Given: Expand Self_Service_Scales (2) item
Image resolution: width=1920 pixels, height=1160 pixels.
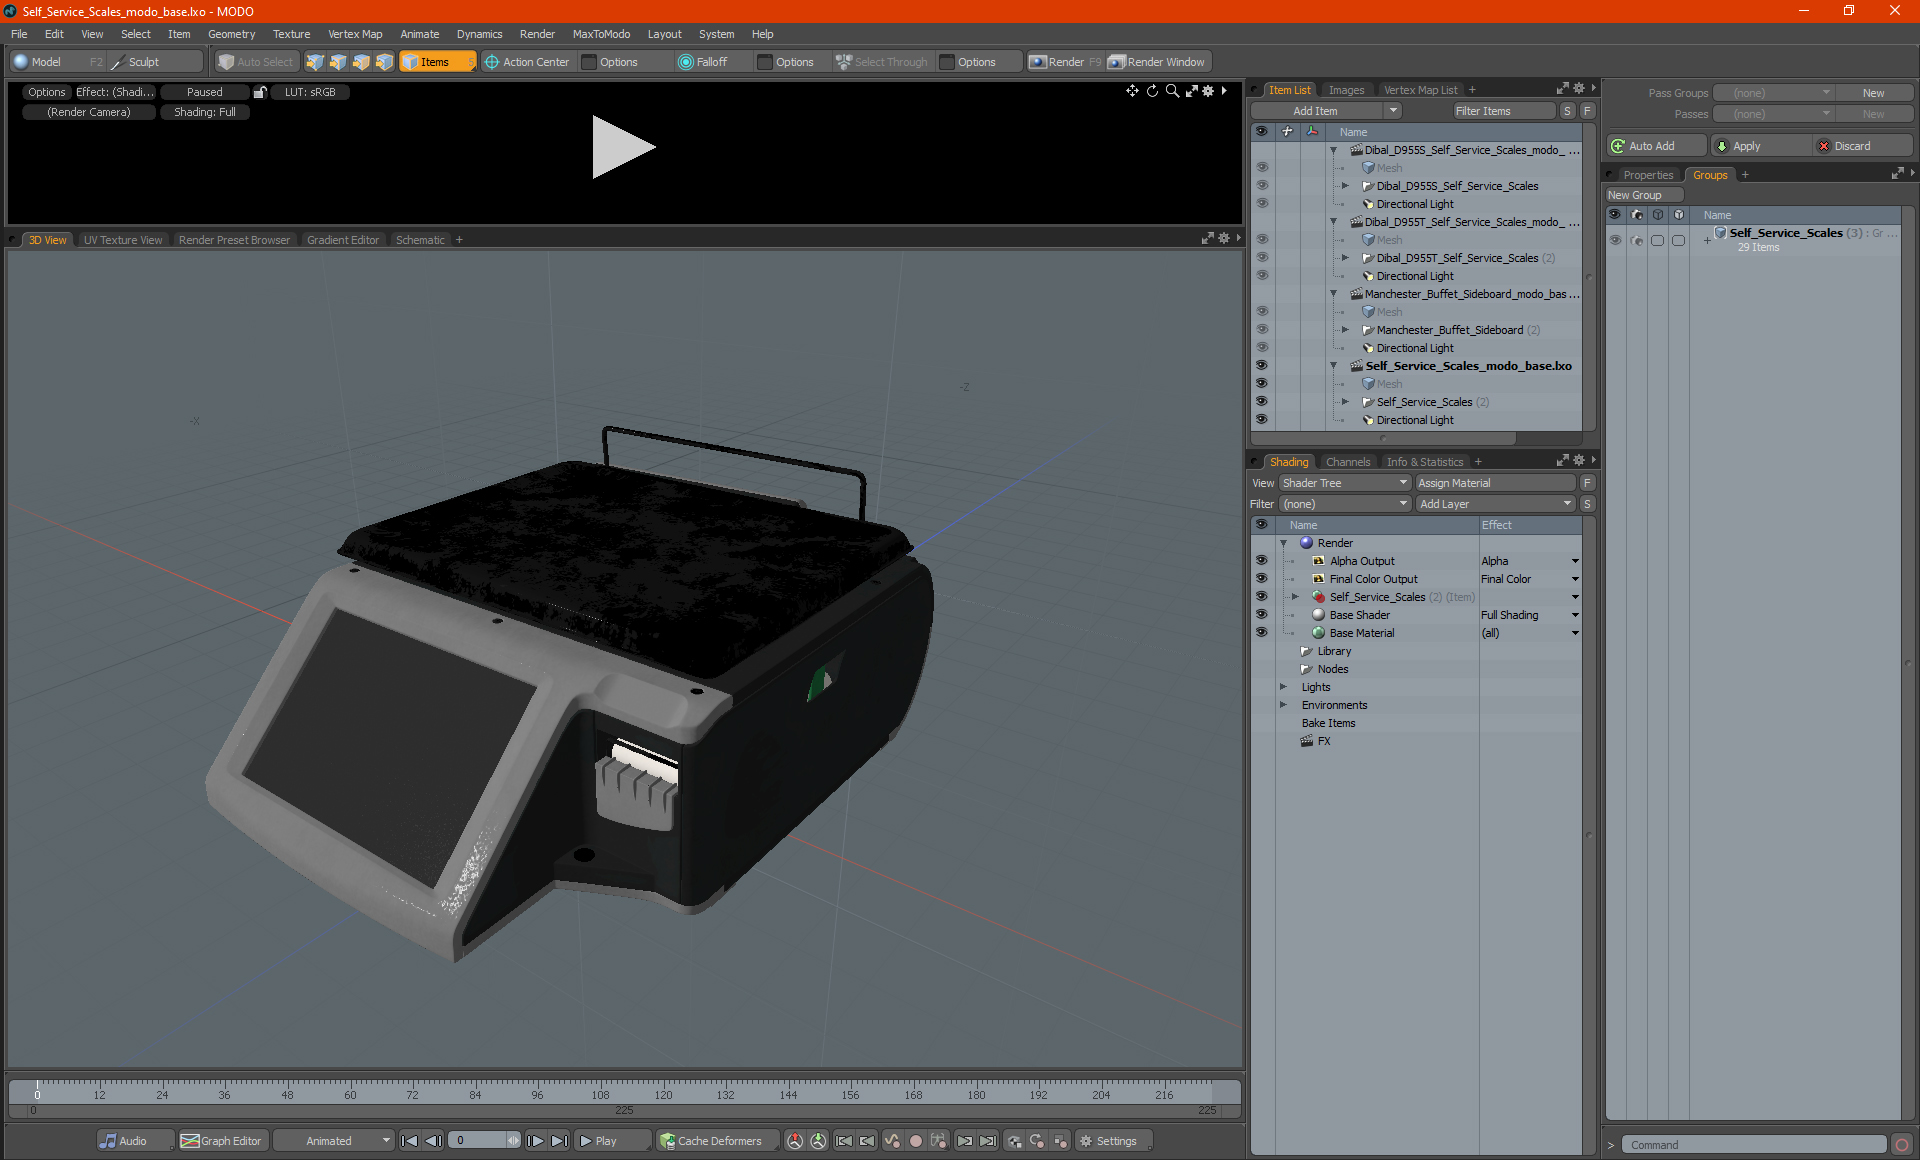Looking at the screenshot, I should (x=1345, y=402).
